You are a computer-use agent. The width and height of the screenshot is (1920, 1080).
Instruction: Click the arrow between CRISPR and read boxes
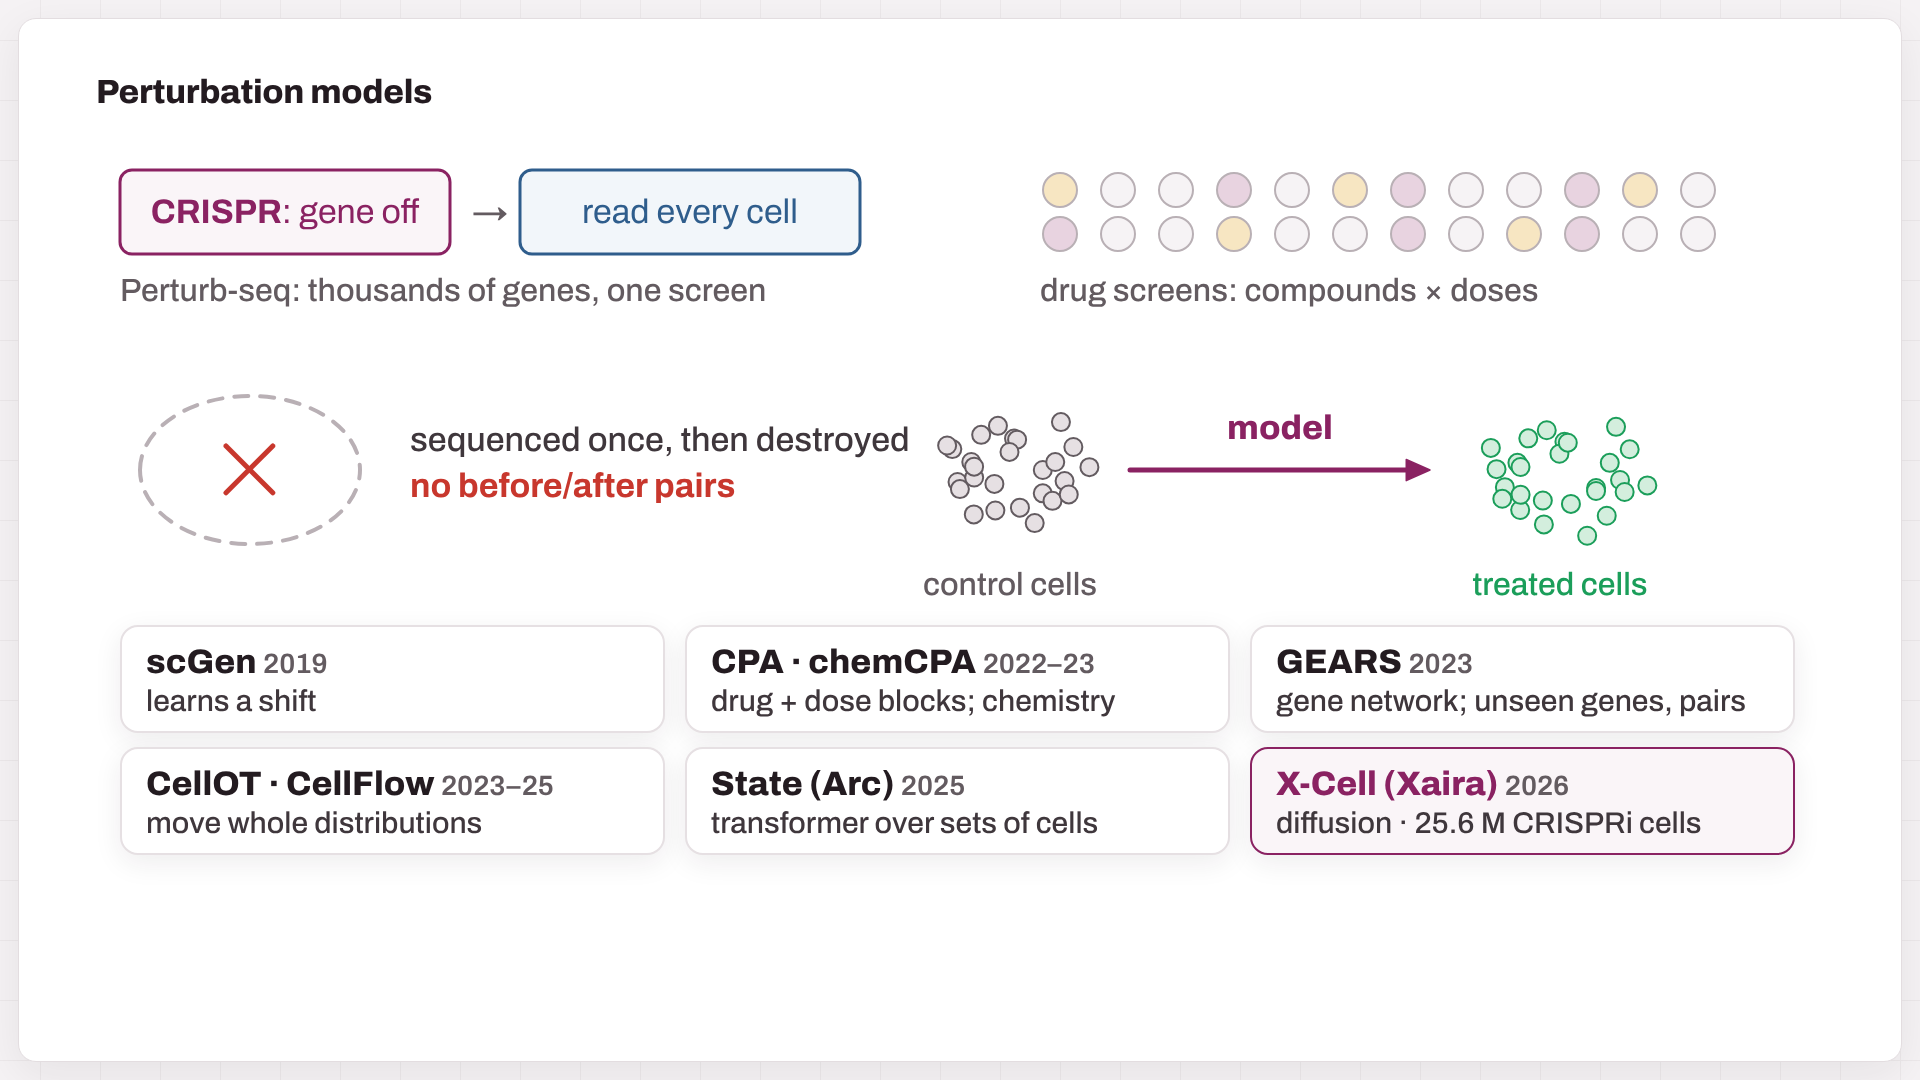[490, 213]
